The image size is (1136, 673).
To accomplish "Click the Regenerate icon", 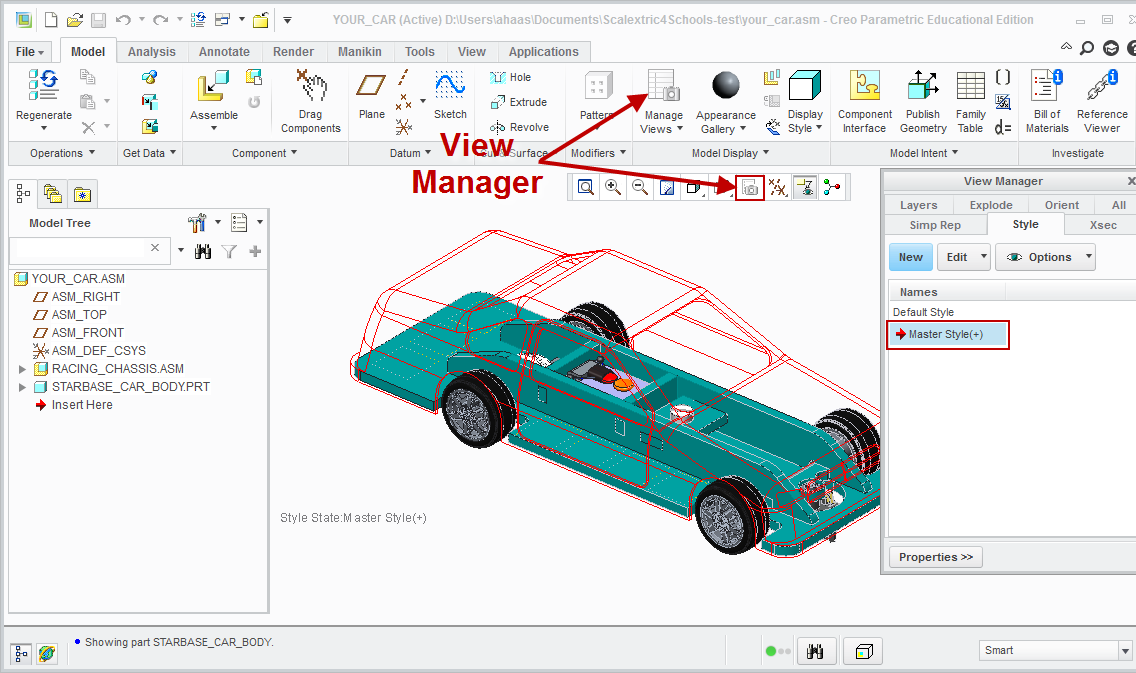I will tap(43, 85).
